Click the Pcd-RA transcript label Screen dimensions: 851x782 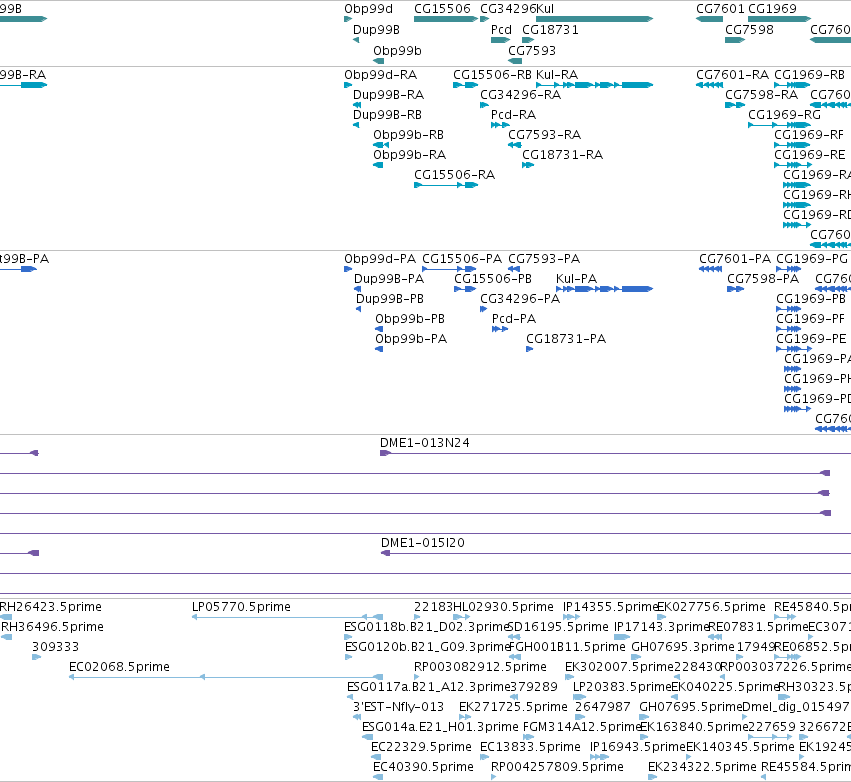point(513,115)
